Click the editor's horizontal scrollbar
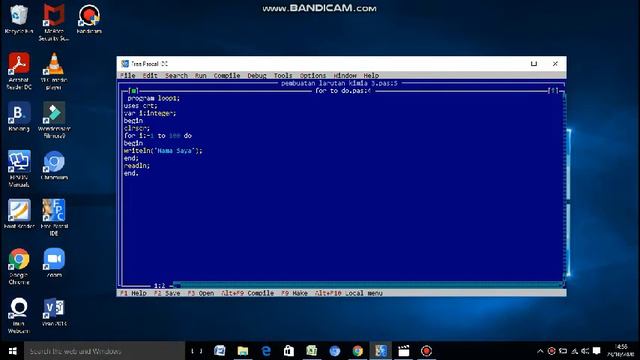Screen dimensions: 640x360 click(x=367, y=285)
